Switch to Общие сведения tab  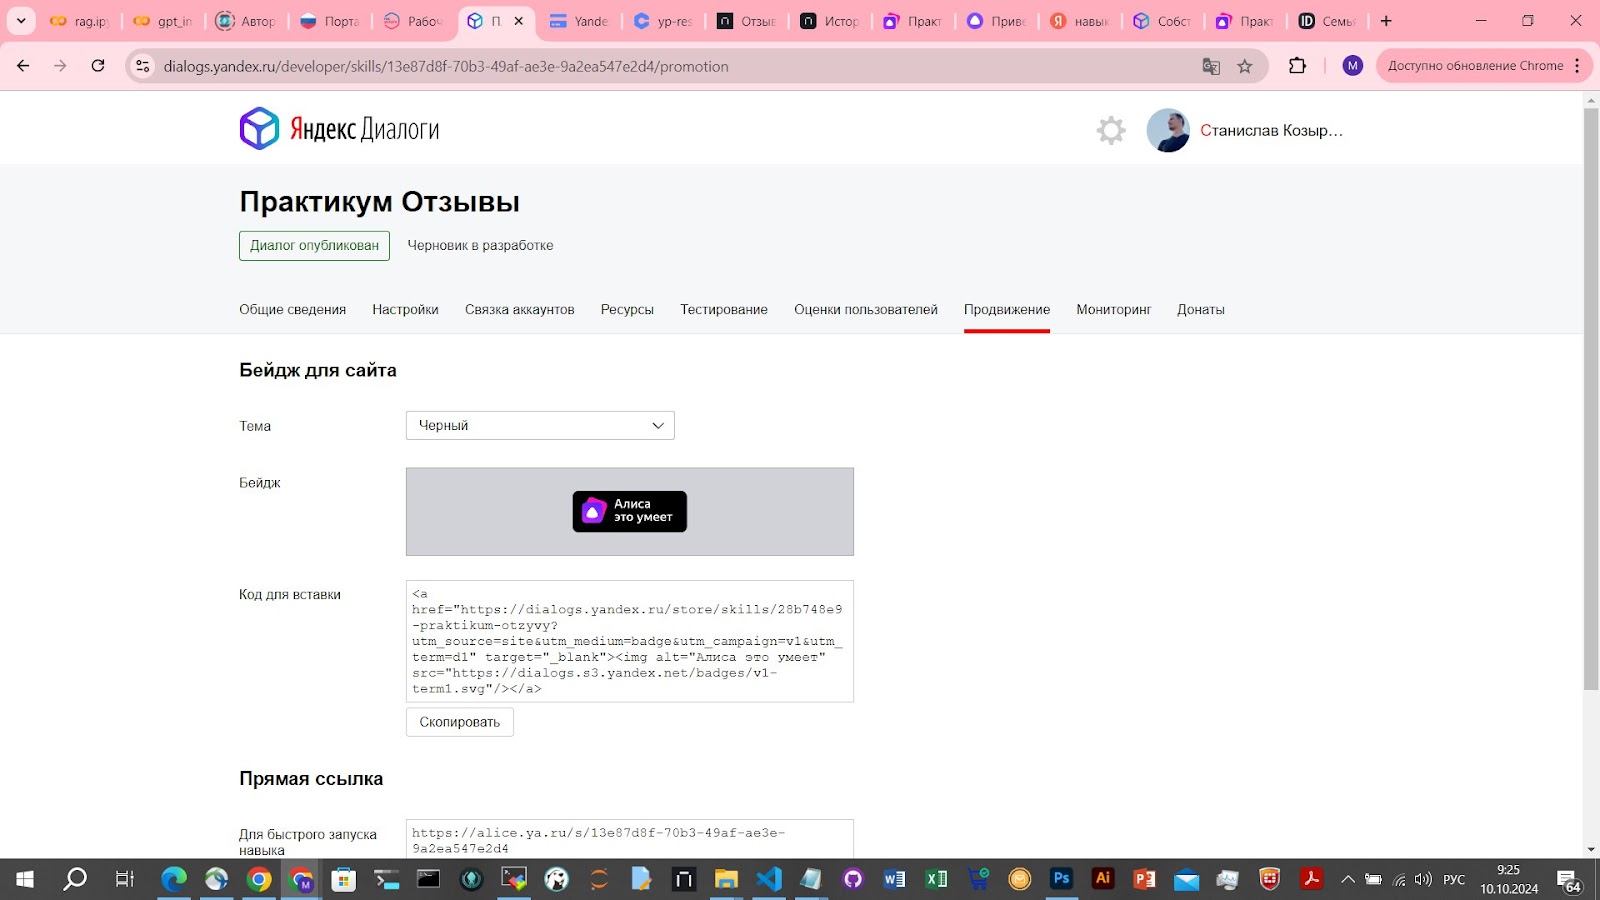pos(292,309)
